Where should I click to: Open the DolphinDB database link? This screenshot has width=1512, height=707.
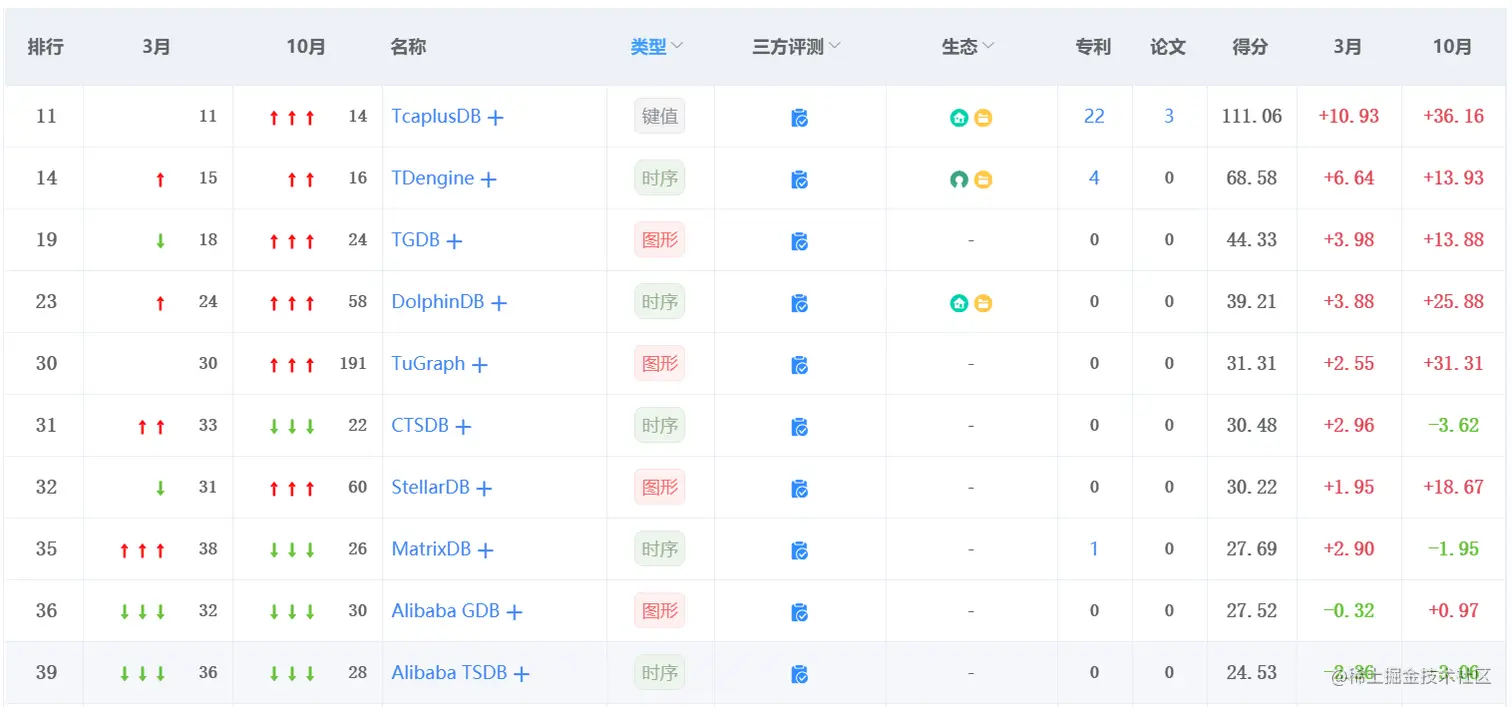point(438,301)
